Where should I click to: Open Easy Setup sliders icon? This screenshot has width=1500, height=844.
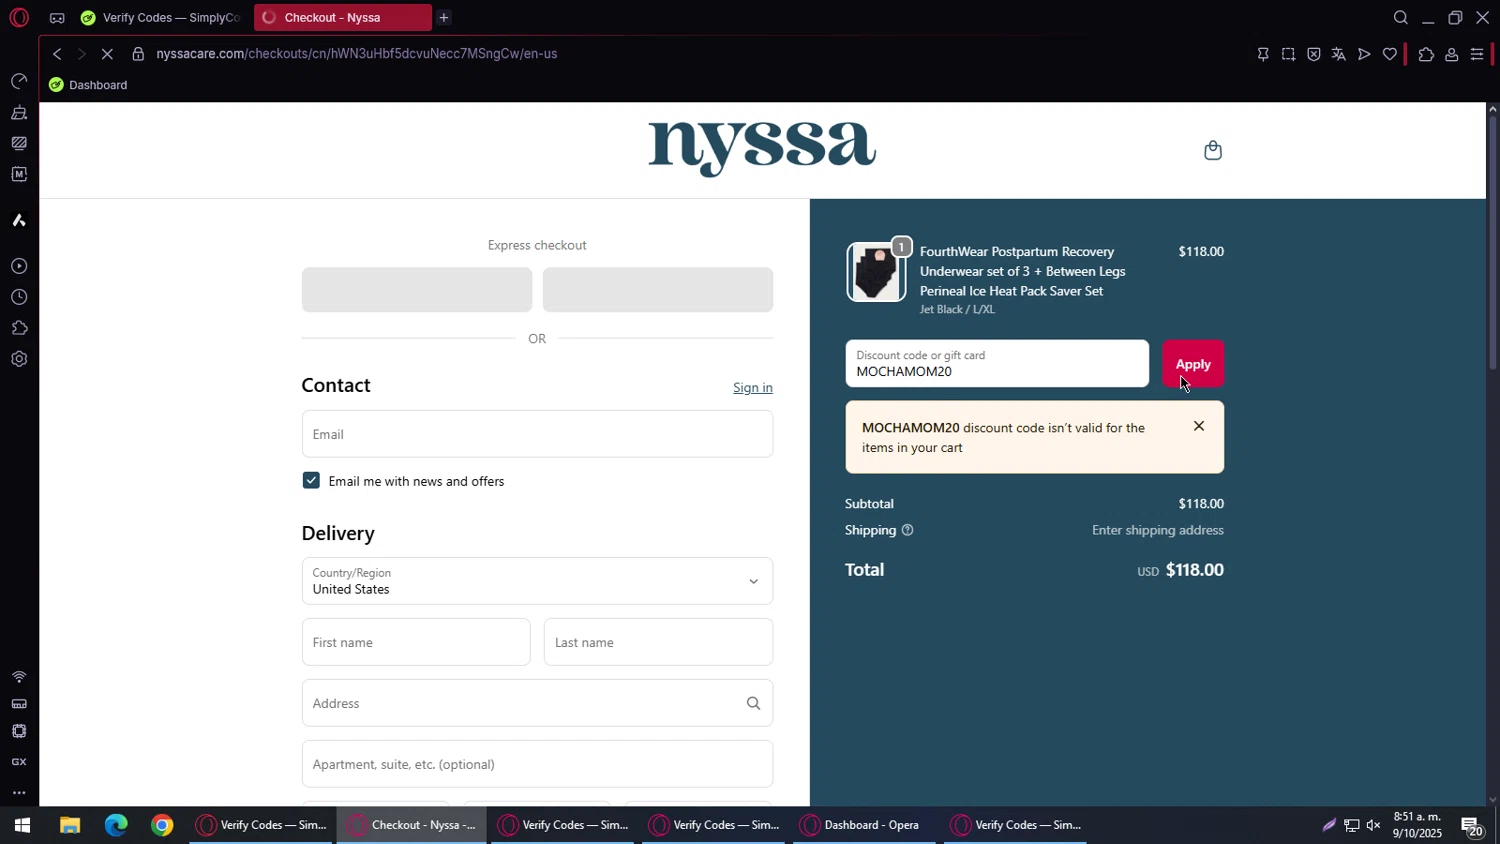click(x=1477, y=54)
